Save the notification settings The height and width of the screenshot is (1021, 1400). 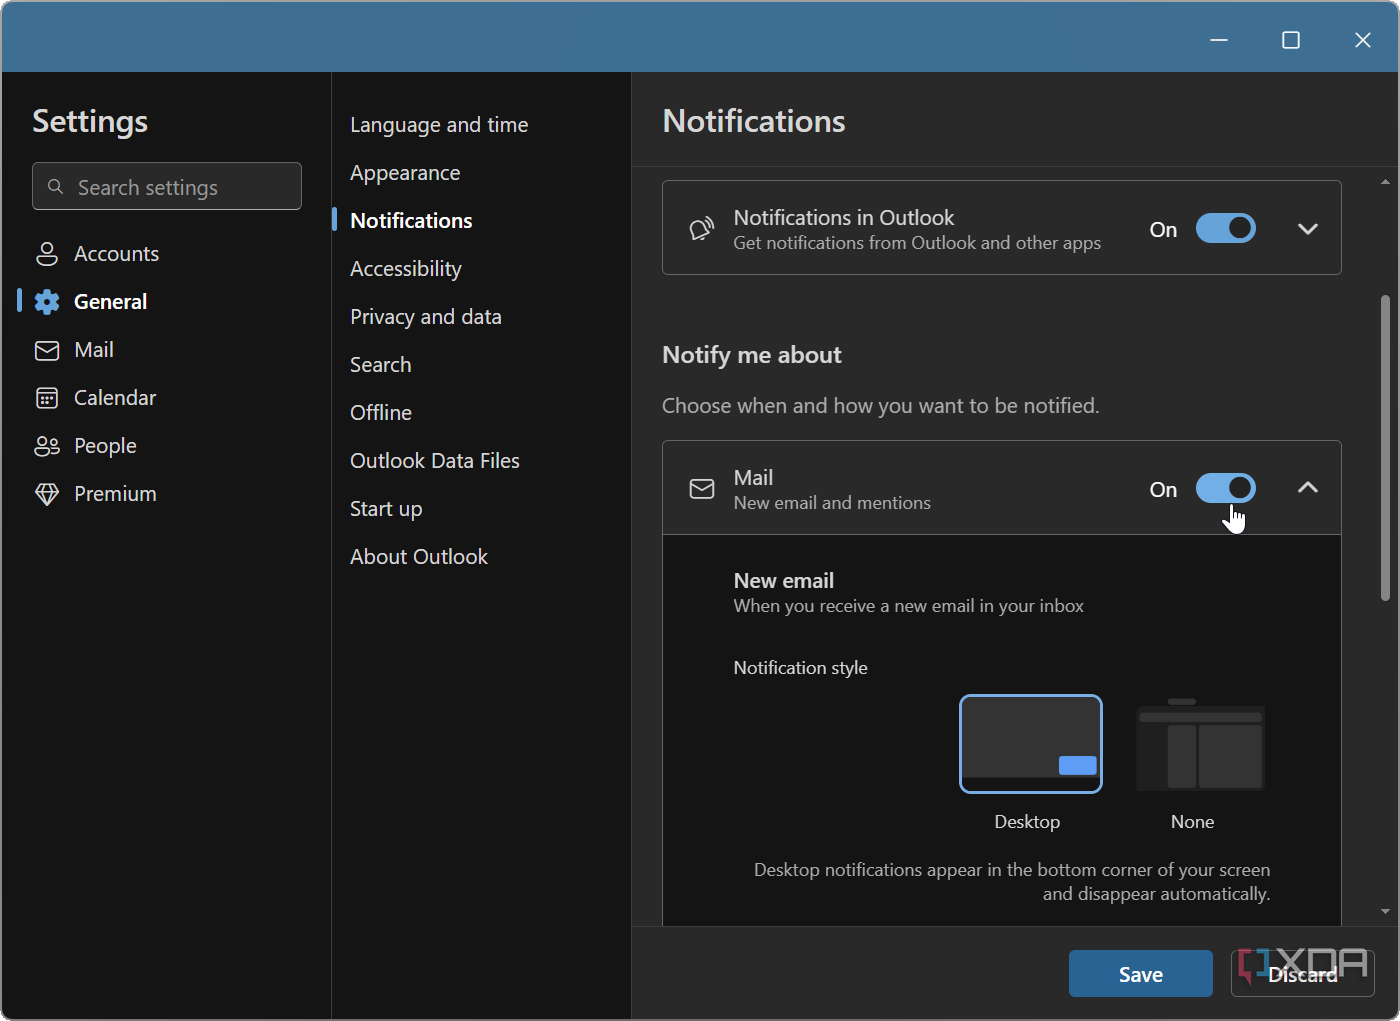1140,973
